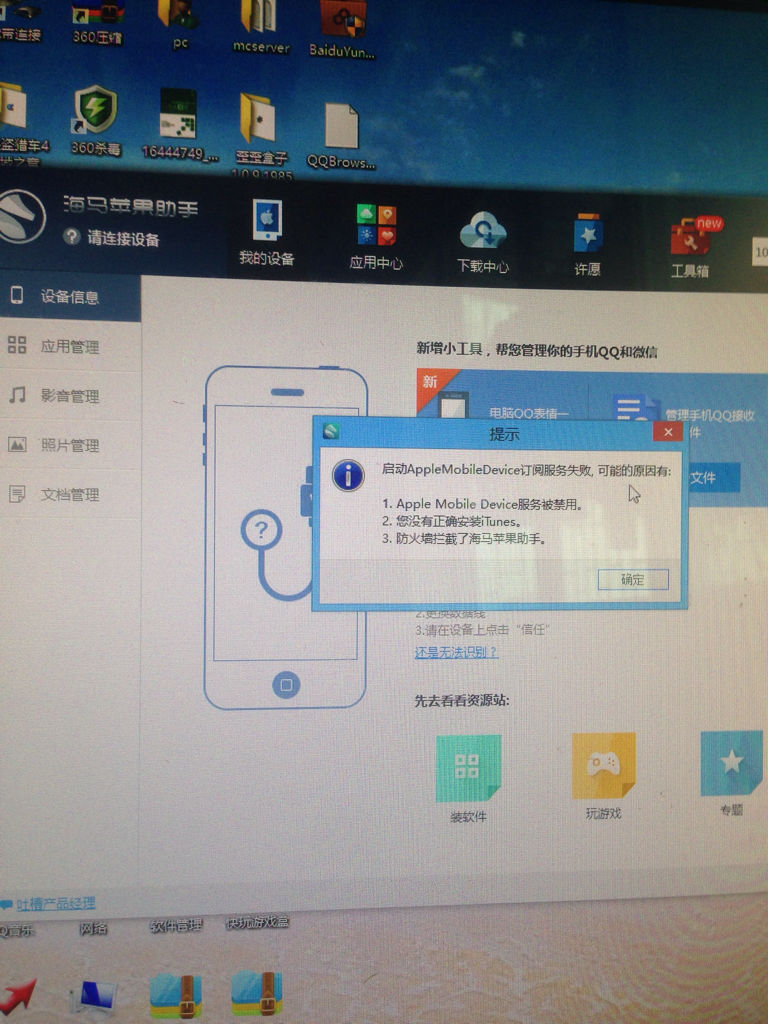Click the phone home button illustration
Image resolution: width=768 pixels, height=1024 pixels.
(x=286, y=684)
